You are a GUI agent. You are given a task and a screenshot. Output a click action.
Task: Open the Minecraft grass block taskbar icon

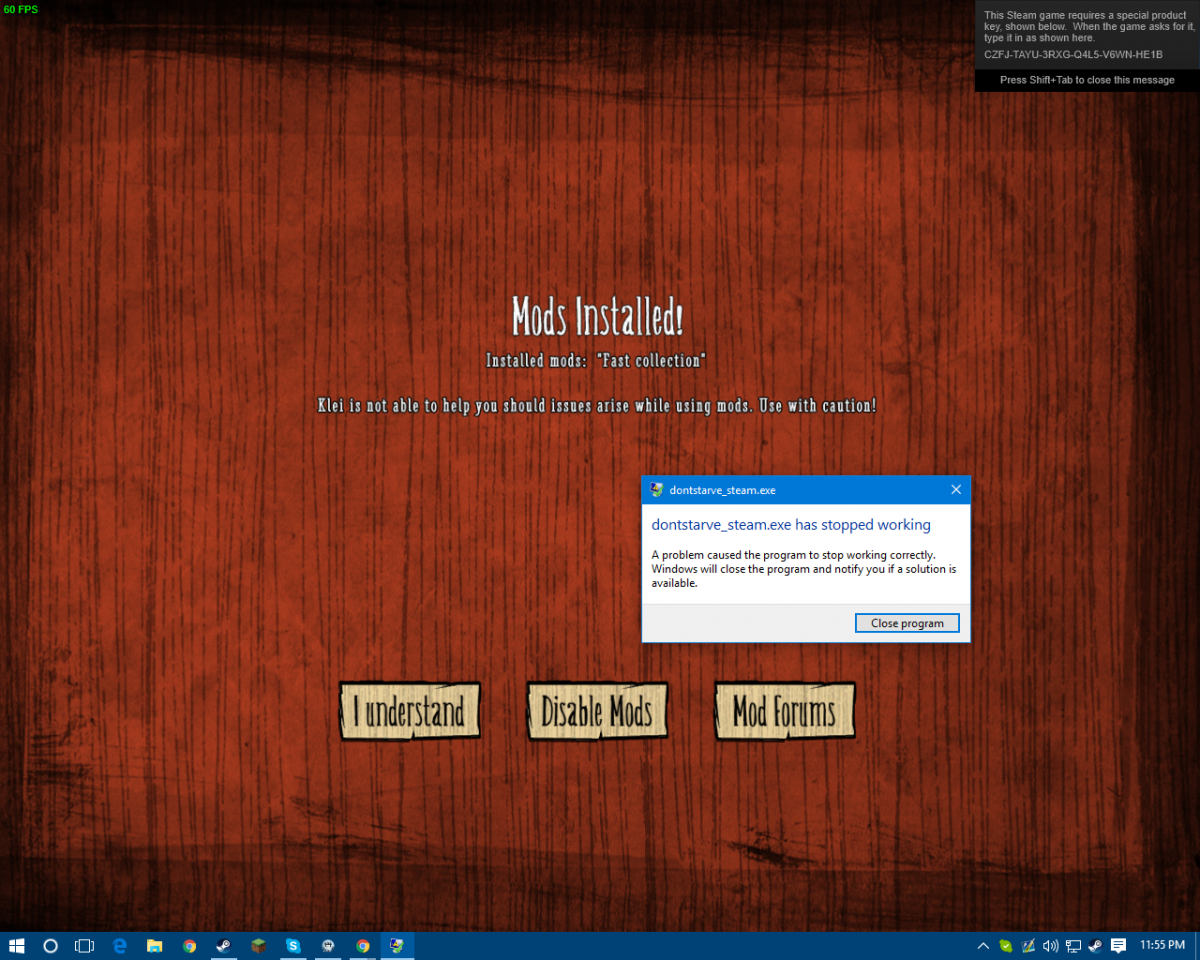tap(258, 945)
